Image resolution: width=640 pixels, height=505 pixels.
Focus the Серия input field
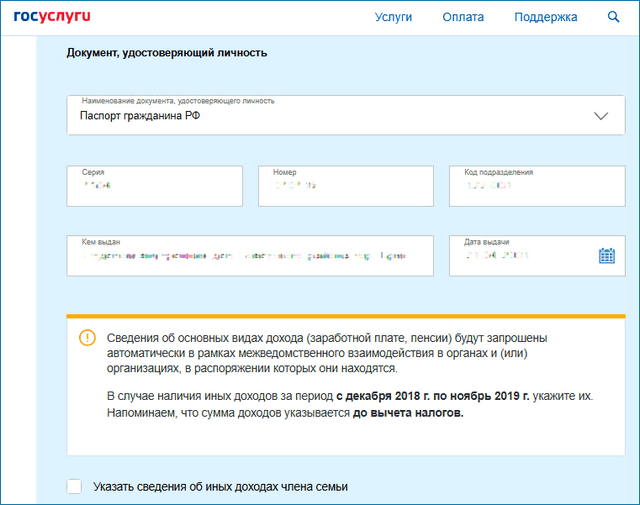click(155, 186)
